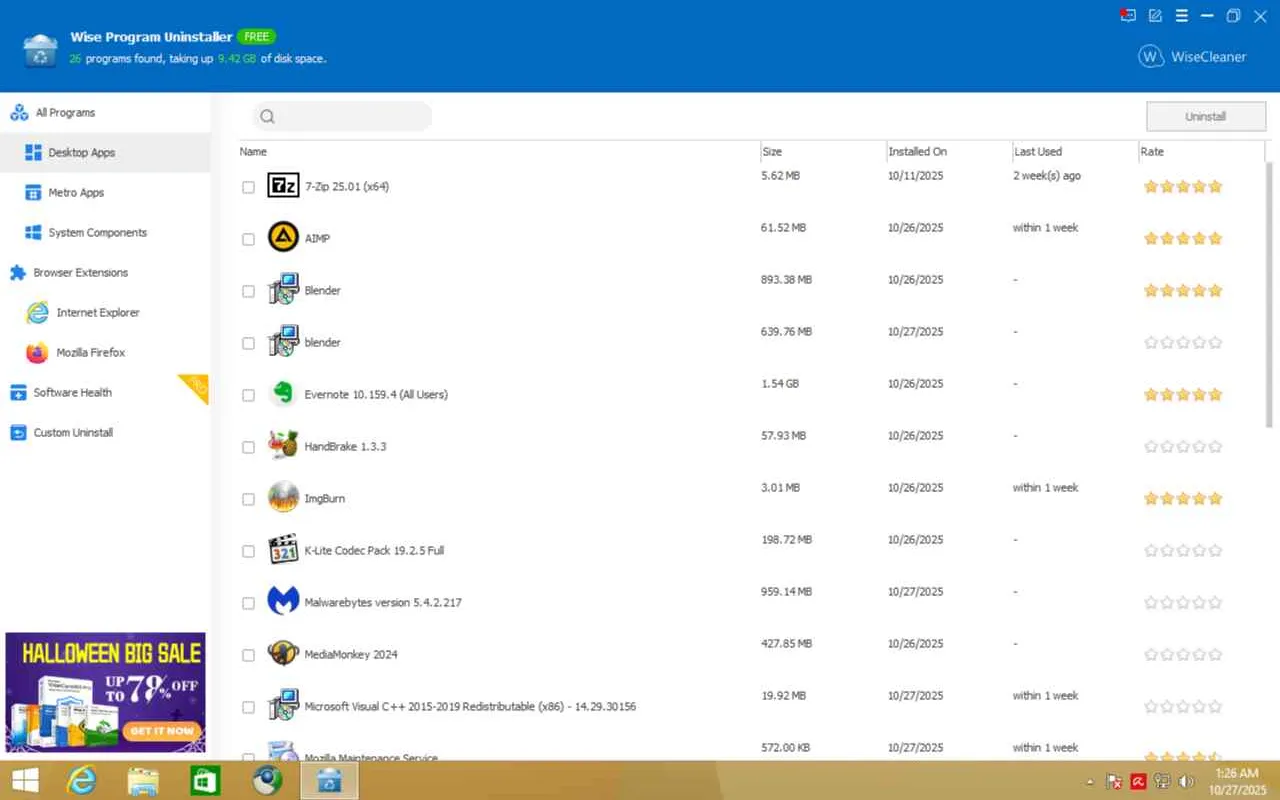Select the MediaMonkey 2024 checkbox
Screen dimensions: 1280x800
249,655
